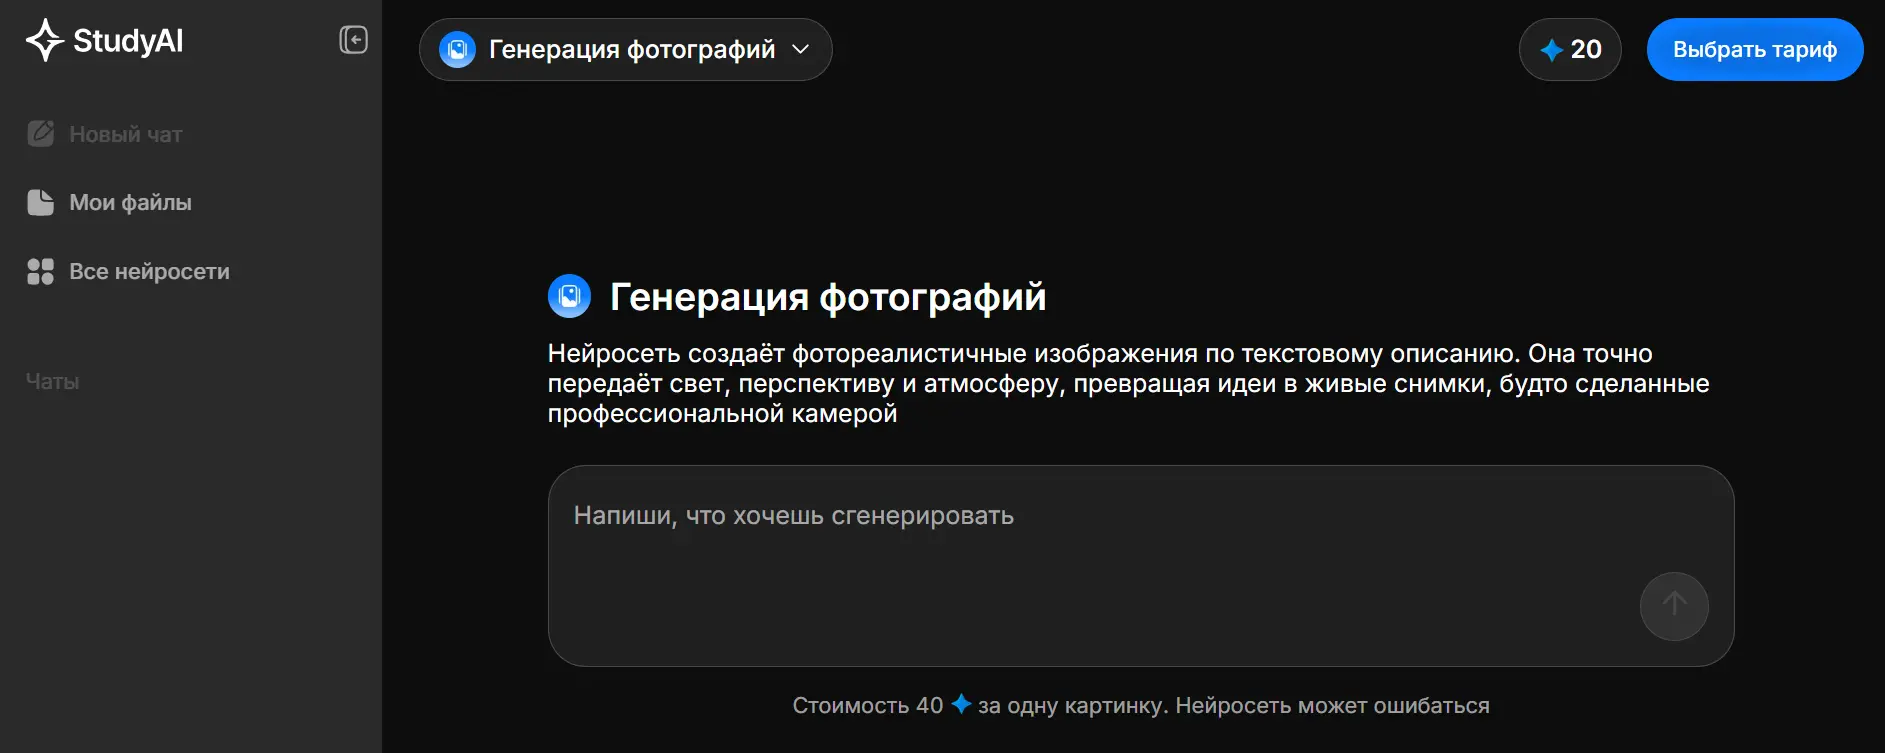Screen dimensions: 1885x753
Task: Click the Мои файлы document icon
Action: (41, 203)
